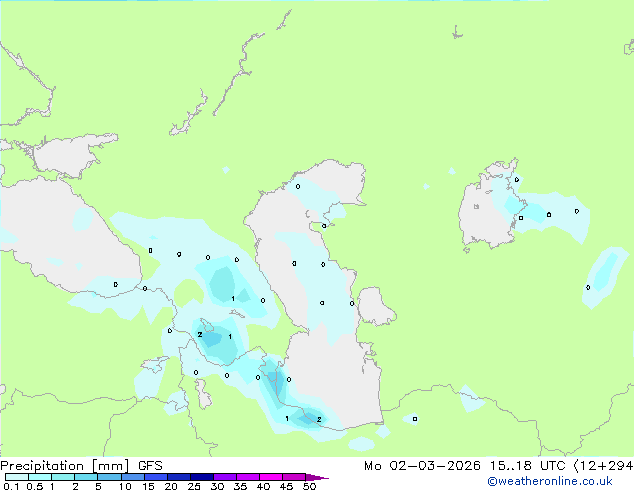
Task: Click the legend tick label '45'
Action: coord(286,486)
